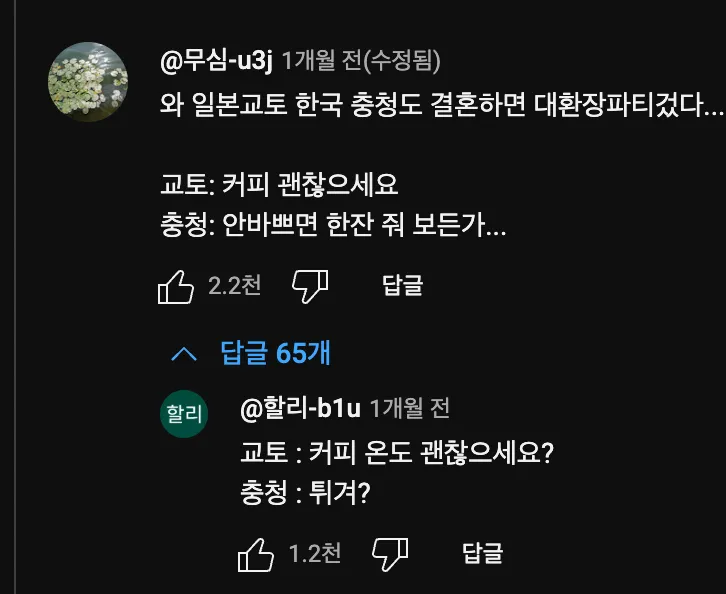Click the line "충청: 안바쁘면 한잔 줘 보든가..."
The image size is (726, 594).
pyautogui.click(x=333, y=227)
